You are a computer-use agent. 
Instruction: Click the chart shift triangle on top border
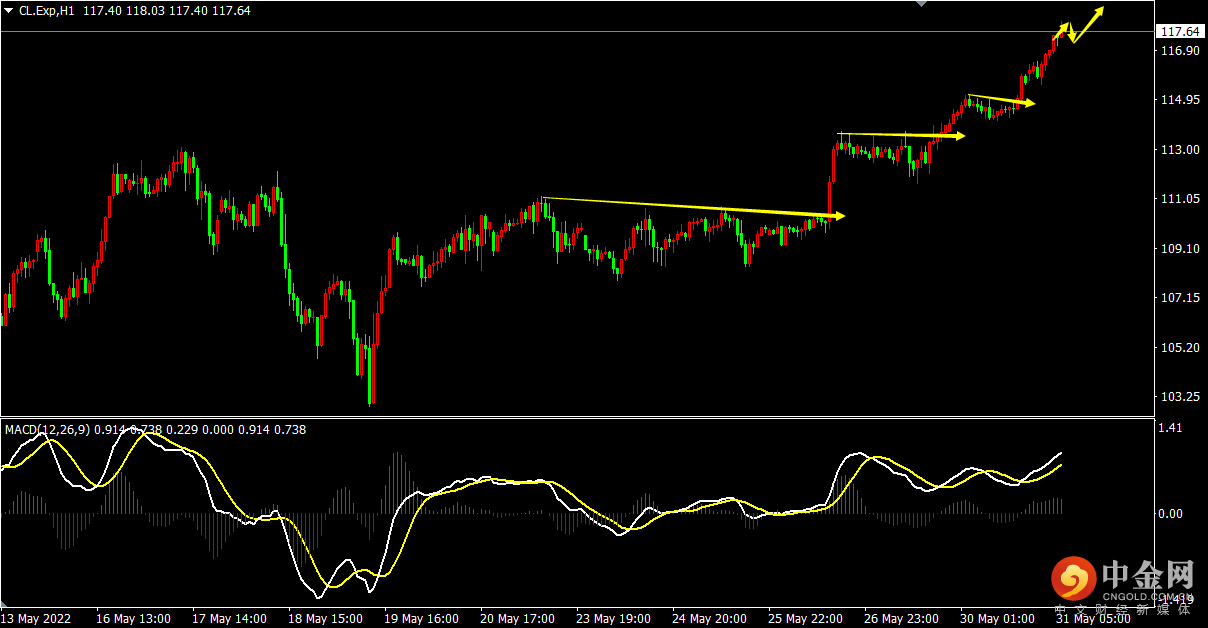[922, 5]
